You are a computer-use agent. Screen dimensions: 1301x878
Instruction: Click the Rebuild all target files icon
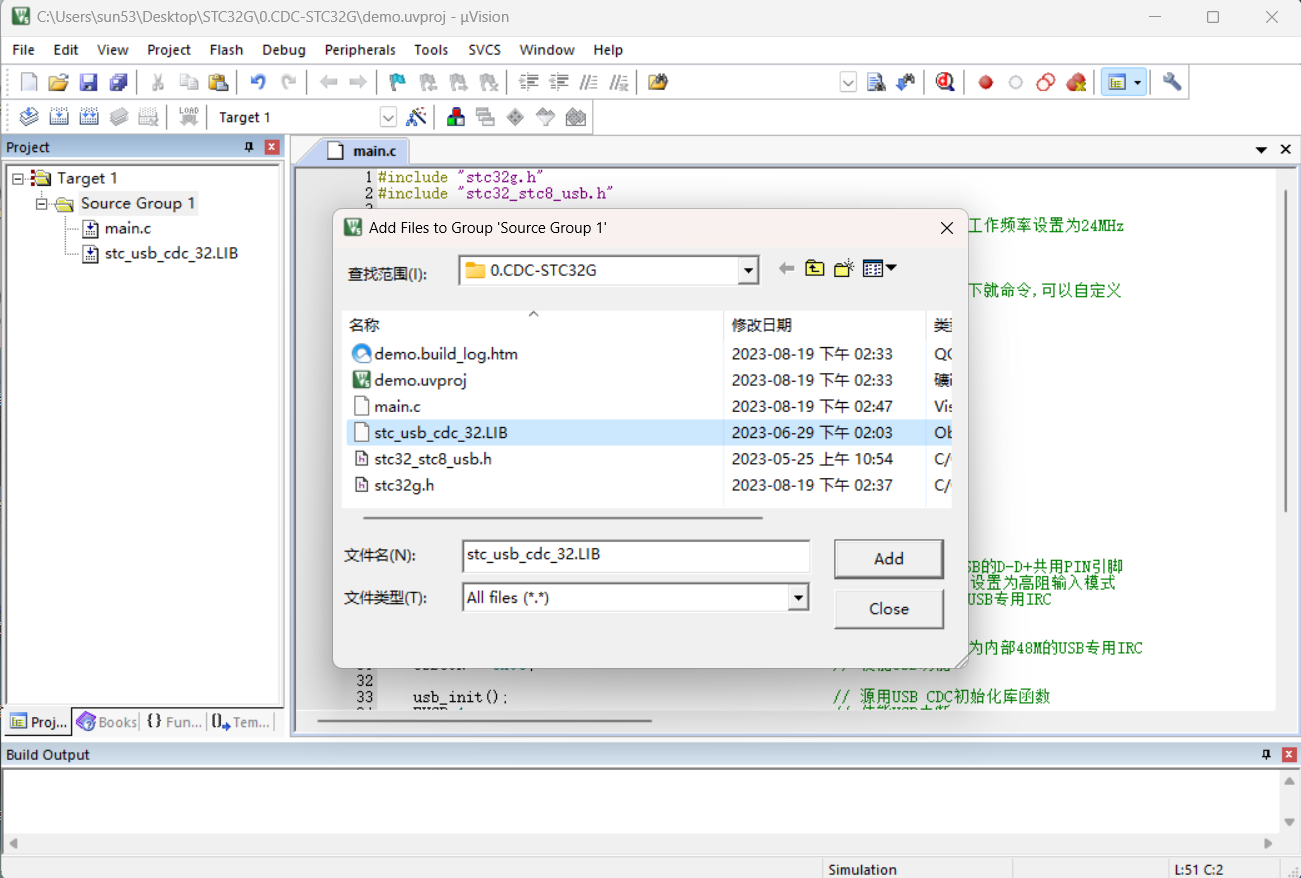coord(89,117)
